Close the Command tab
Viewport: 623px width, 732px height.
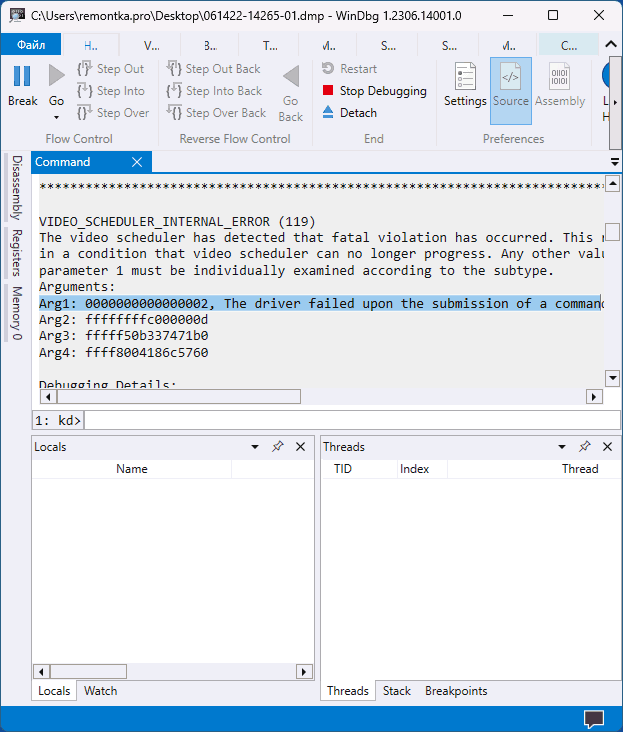tap(137, 162)
